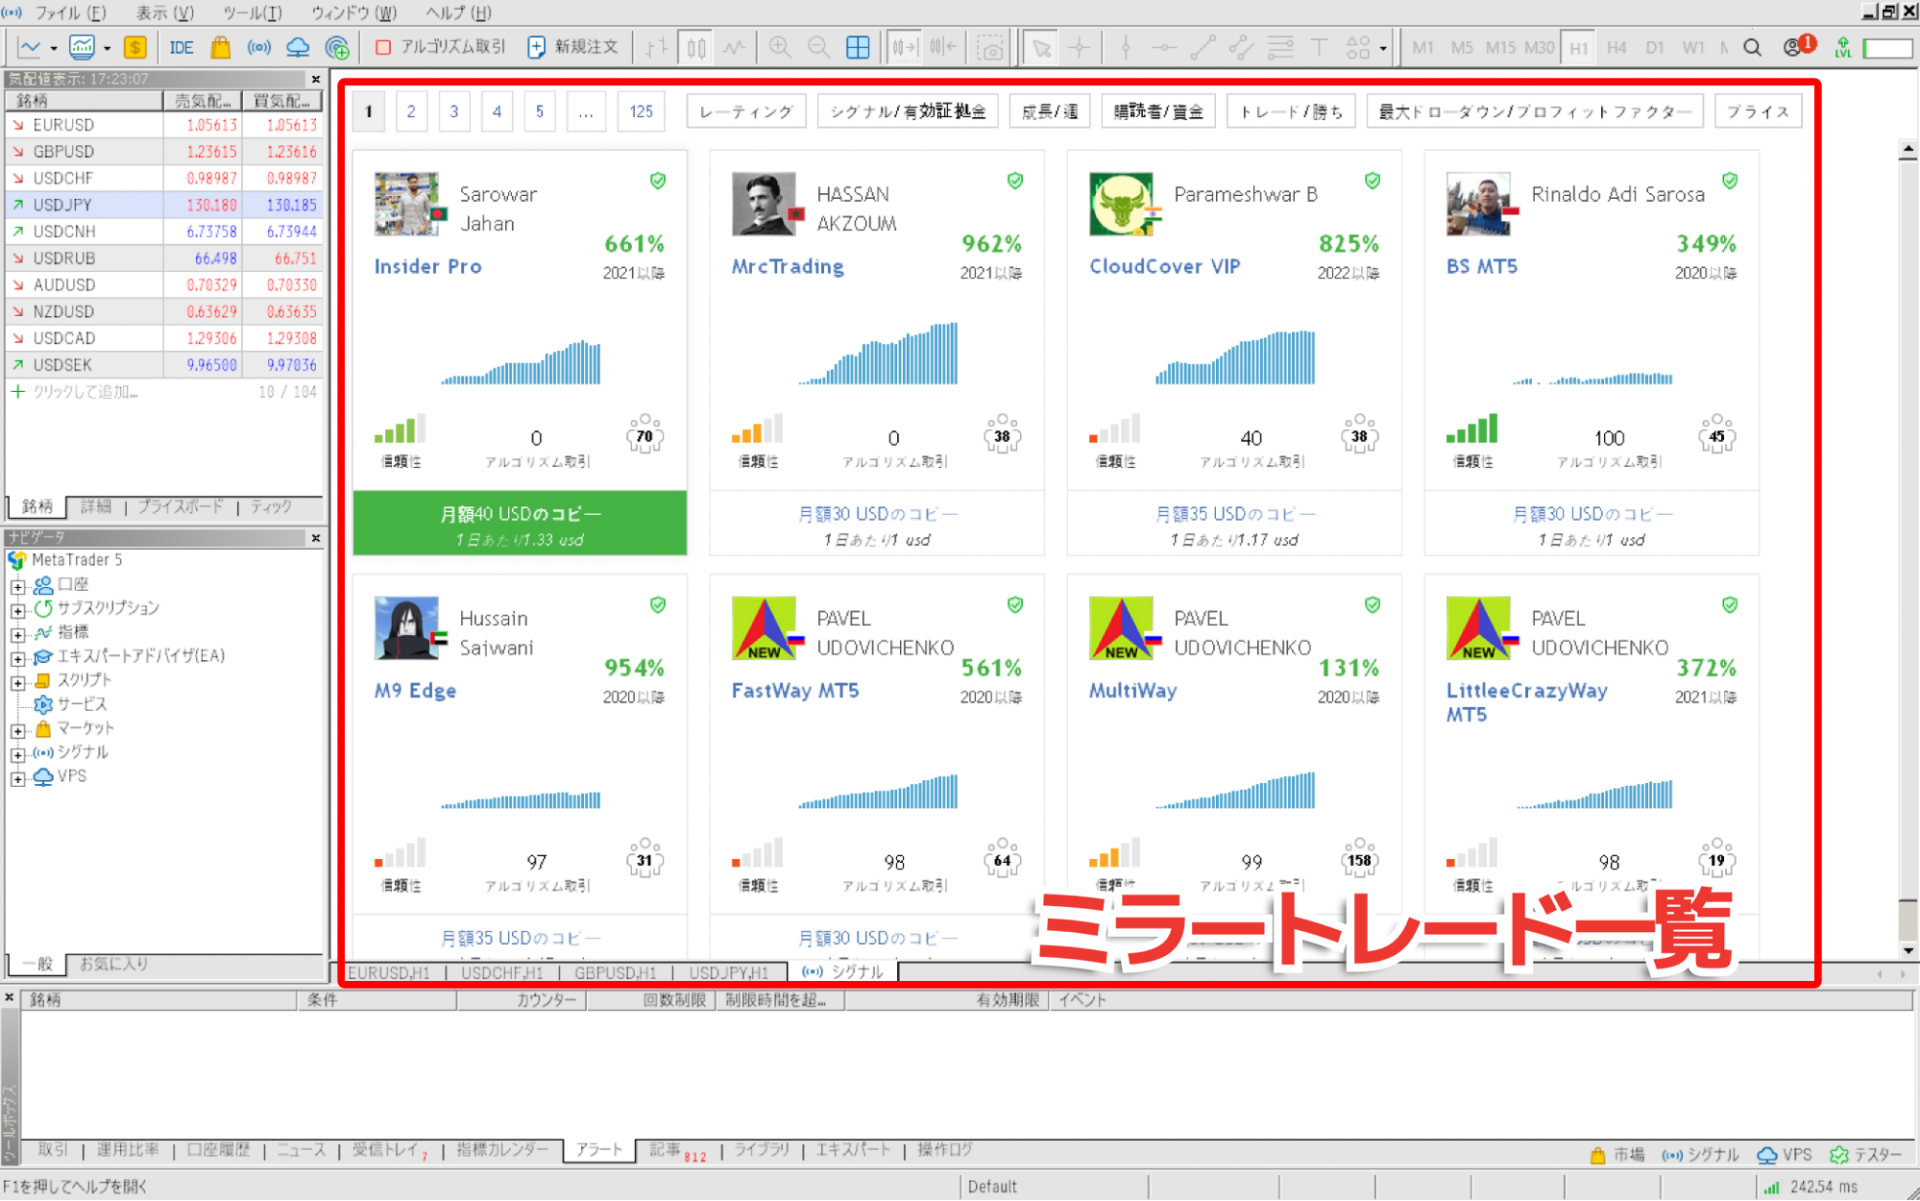Select the arrow cursor tool

coord(1041,47)
